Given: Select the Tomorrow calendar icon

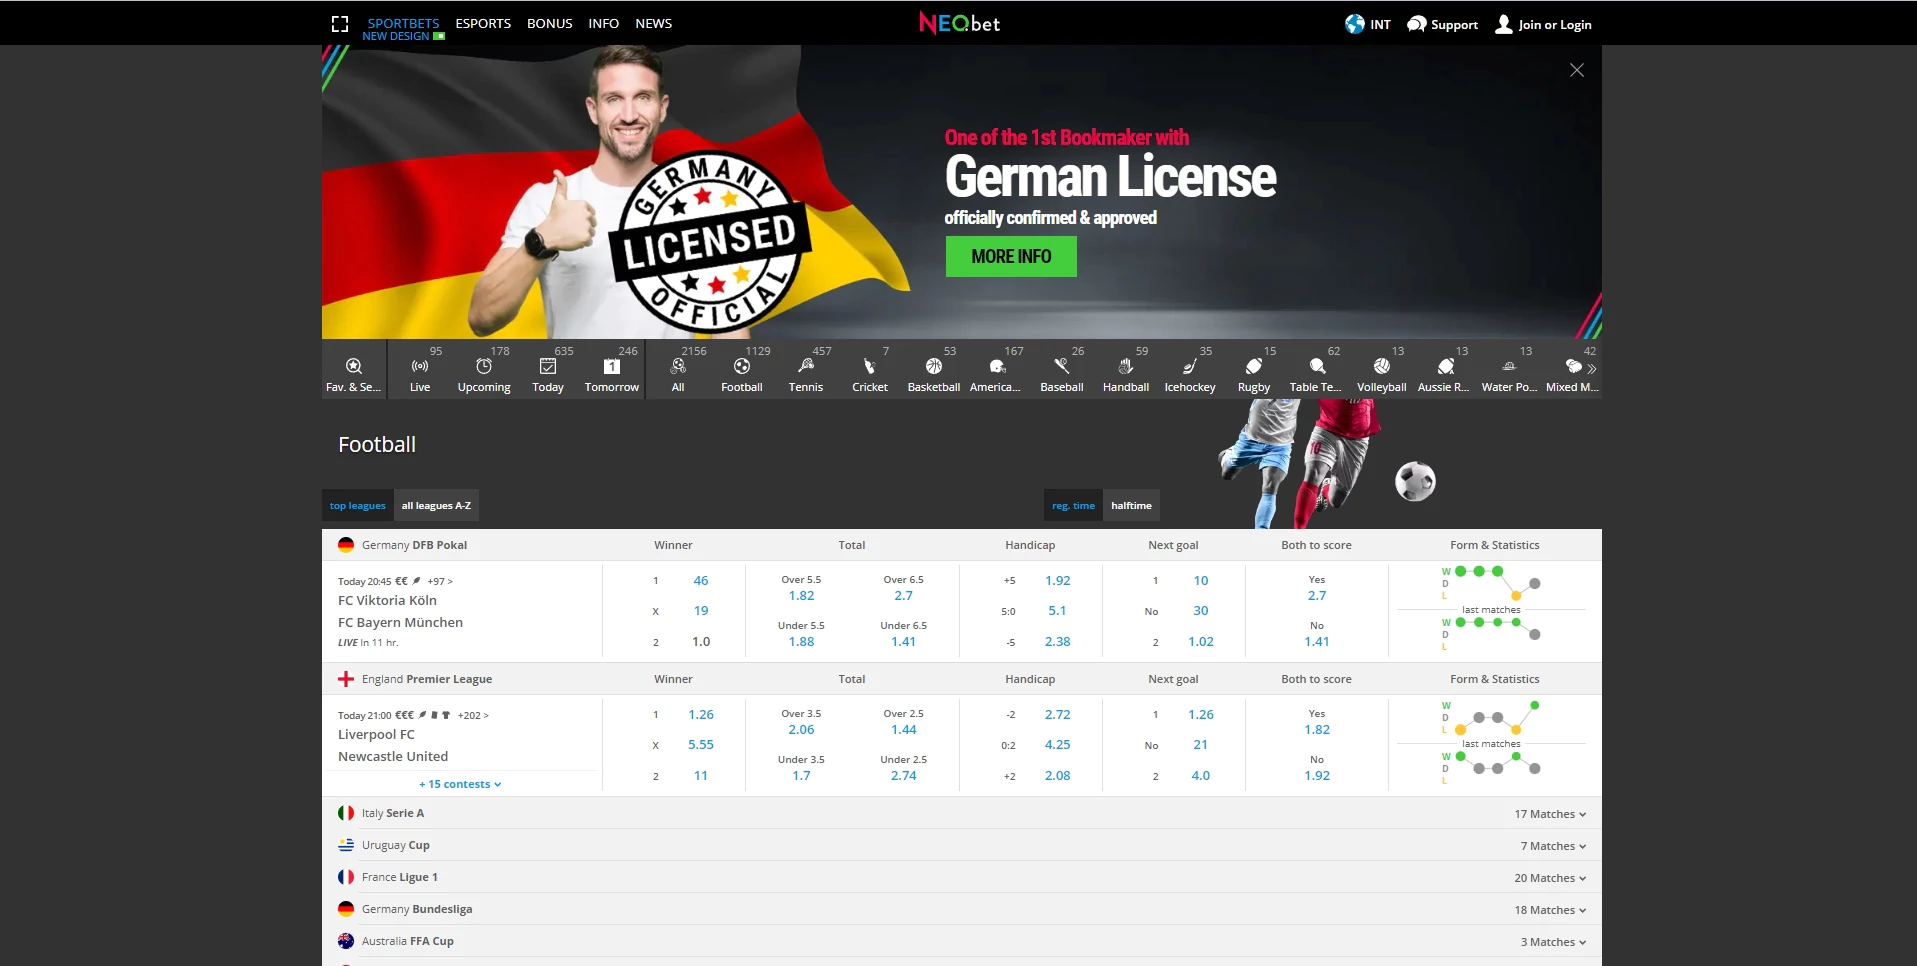Looking at the screenshot, I should (612, 366).
